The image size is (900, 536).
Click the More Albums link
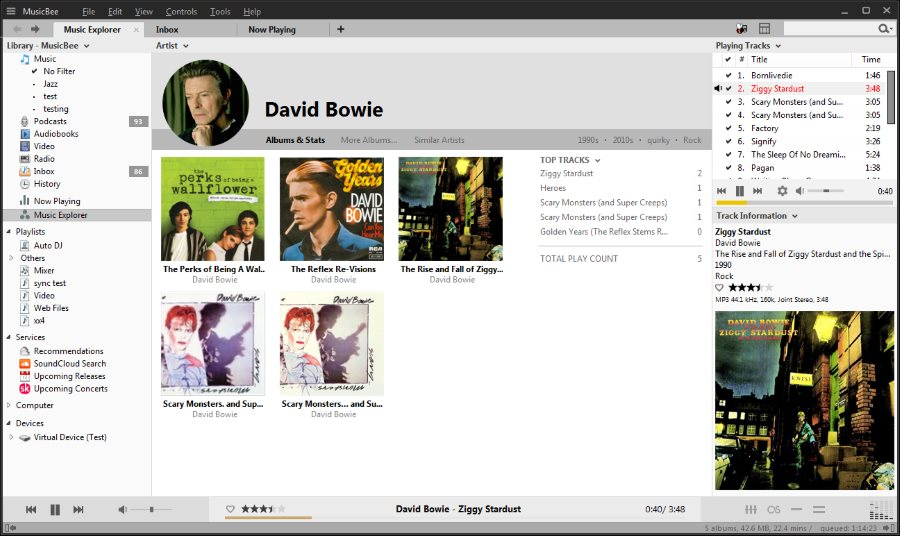368,140
